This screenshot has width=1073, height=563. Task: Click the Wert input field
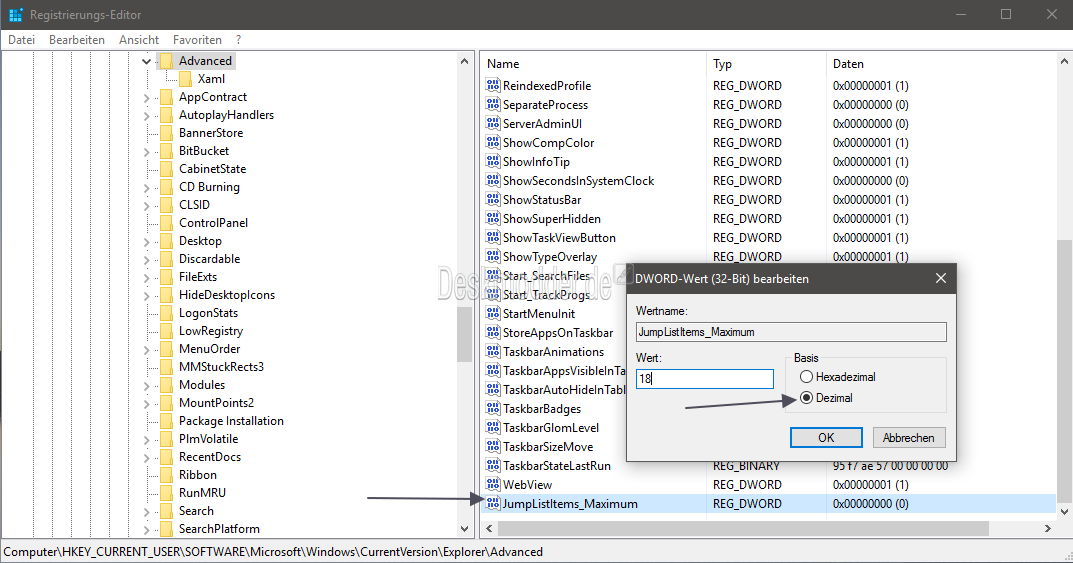pos(705,378)
